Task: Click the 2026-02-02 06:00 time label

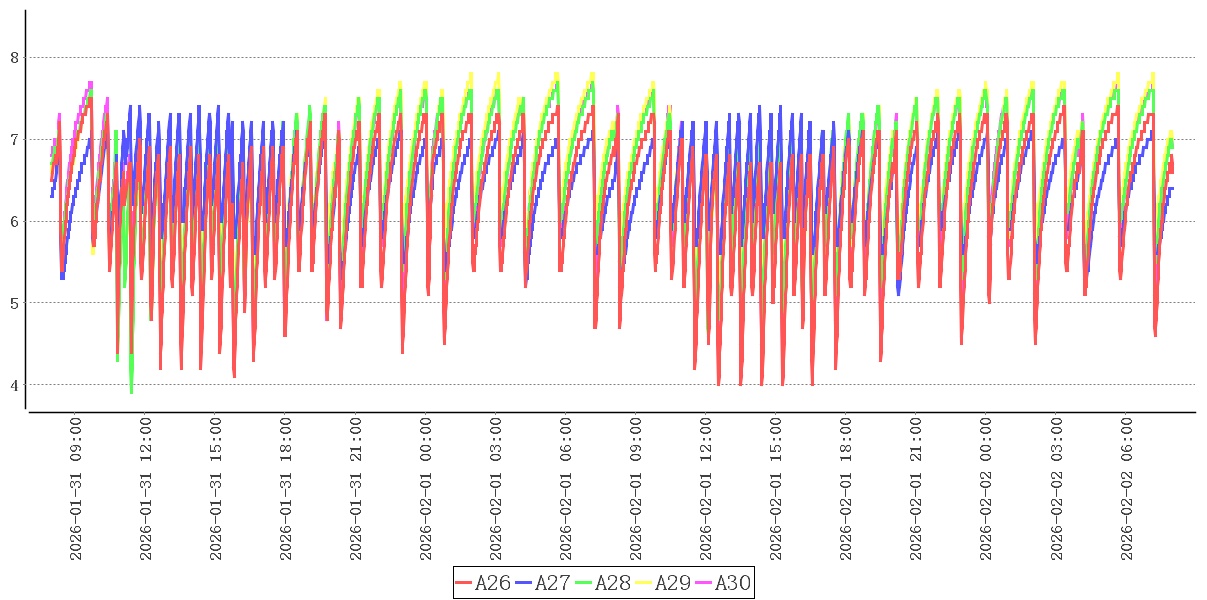Action: pyautogui.click(x=1126, y=489)
